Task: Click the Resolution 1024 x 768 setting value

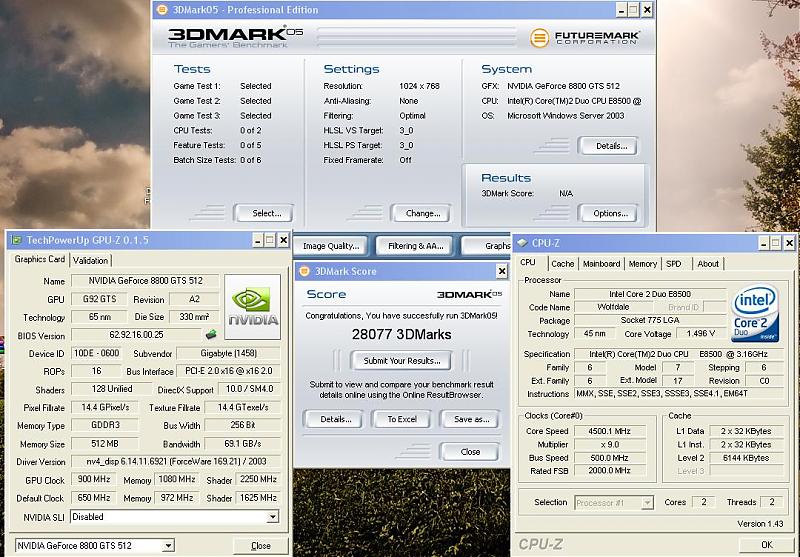Action: tap(419, 86)
